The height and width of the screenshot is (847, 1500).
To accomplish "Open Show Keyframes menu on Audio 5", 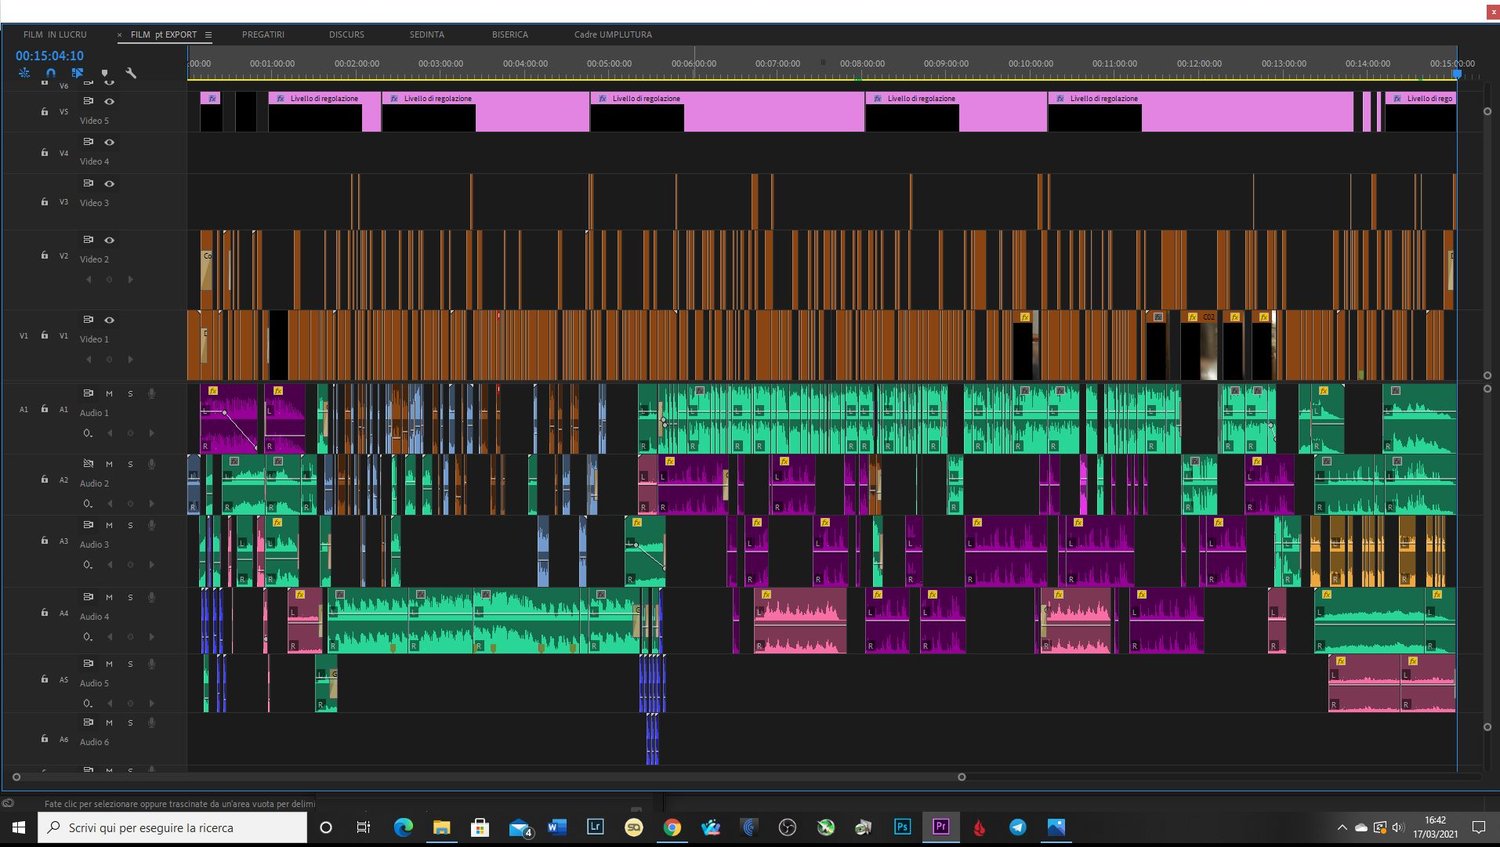I will 88,703.
